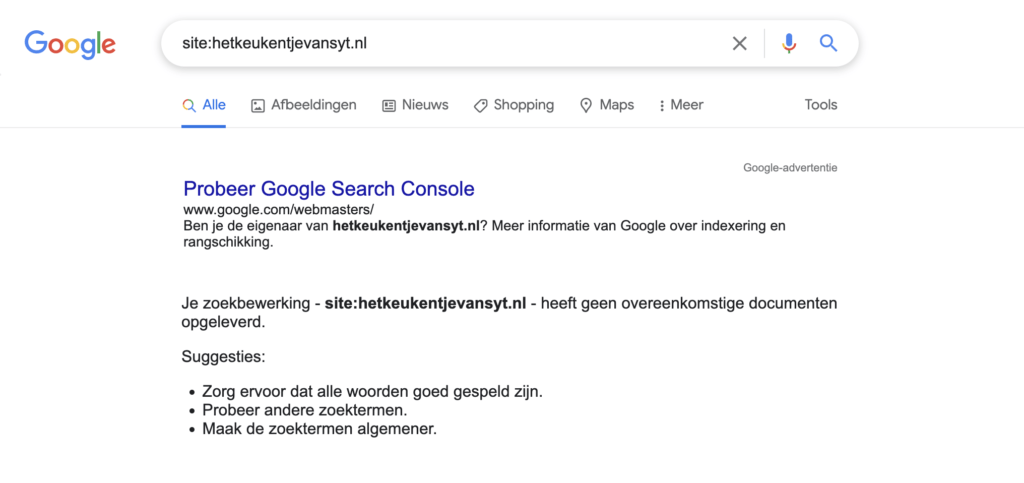The height and width of the screenshot is (483, 1024).
Task: Submit search using the magnifying glass icon
Action: [x=828, y=44]
